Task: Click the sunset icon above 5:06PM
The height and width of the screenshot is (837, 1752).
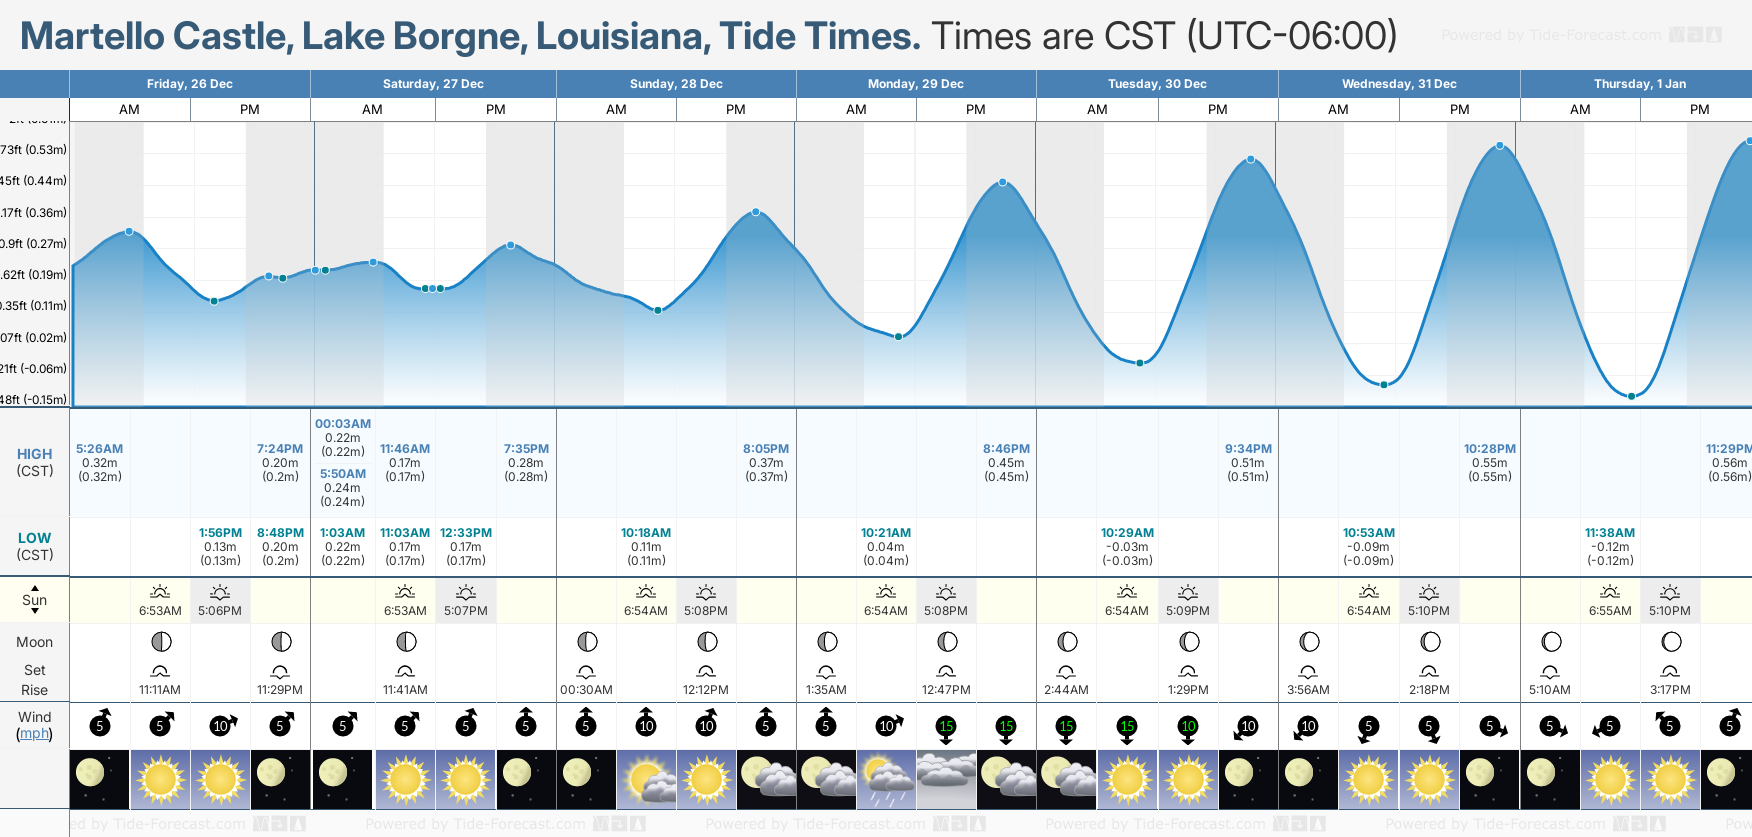Action: pyautogui.click(x=220, y=592)
